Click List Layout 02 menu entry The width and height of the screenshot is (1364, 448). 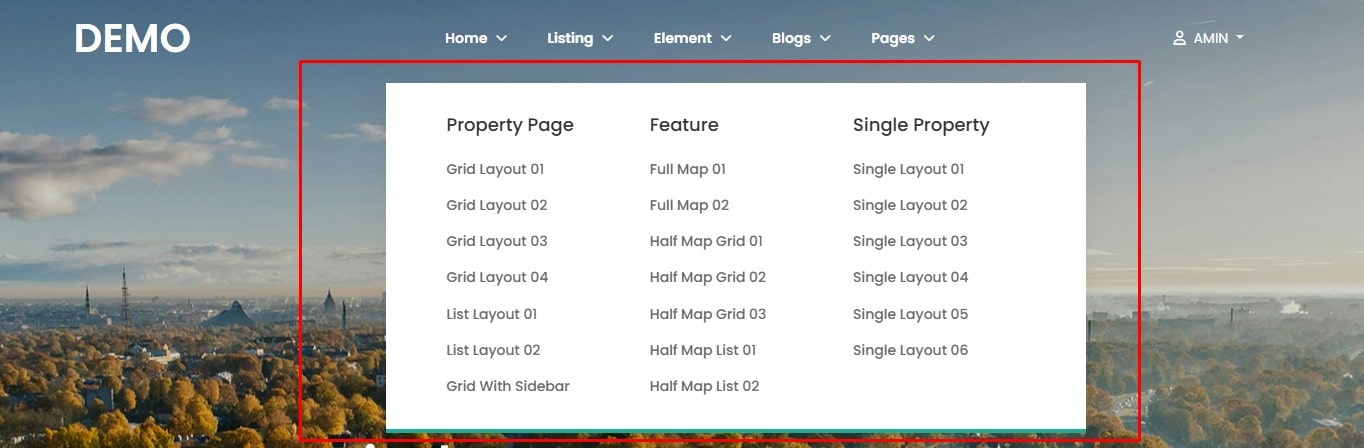[x=493, y=350]
